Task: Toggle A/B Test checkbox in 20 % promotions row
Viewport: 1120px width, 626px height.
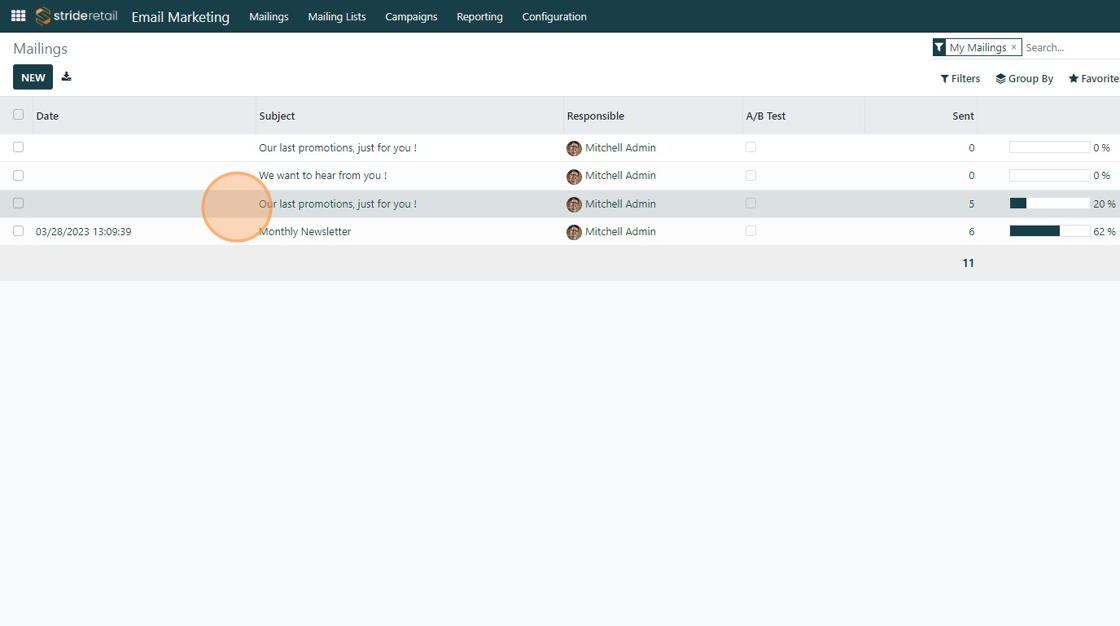Action: click(751, 203)
